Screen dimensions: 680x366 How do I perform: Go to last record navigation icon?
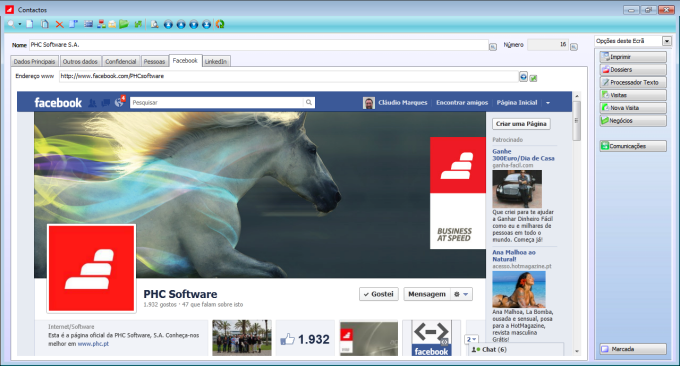[206, 24]
